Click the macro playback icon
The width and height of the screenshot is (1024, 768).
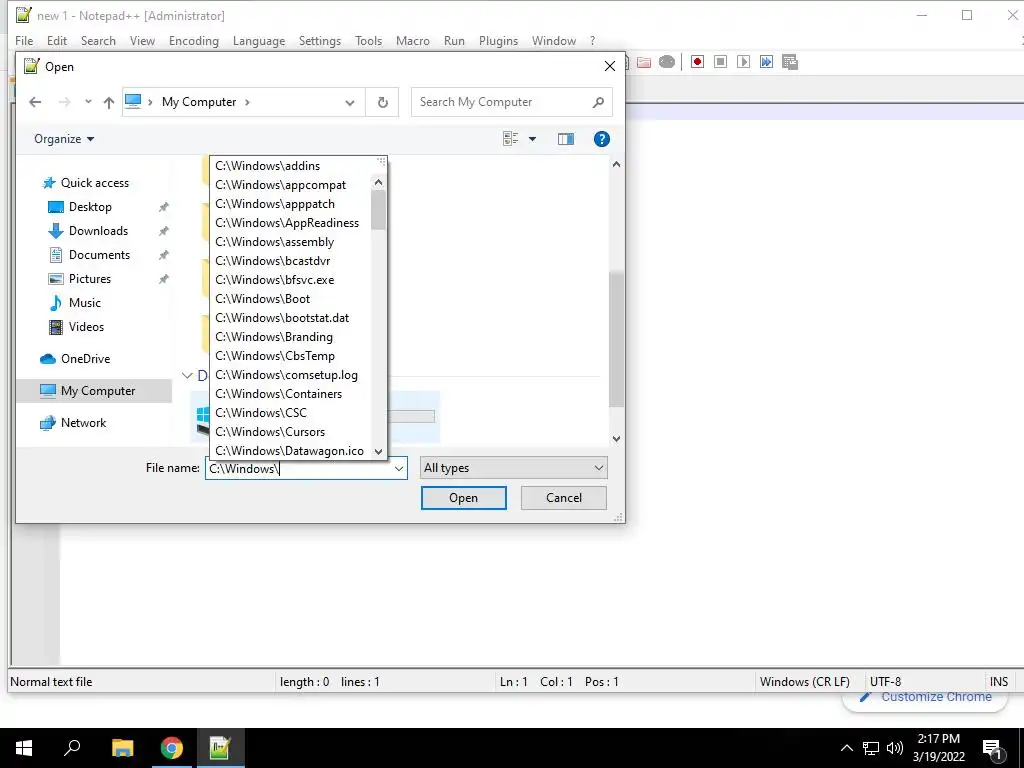743,62
